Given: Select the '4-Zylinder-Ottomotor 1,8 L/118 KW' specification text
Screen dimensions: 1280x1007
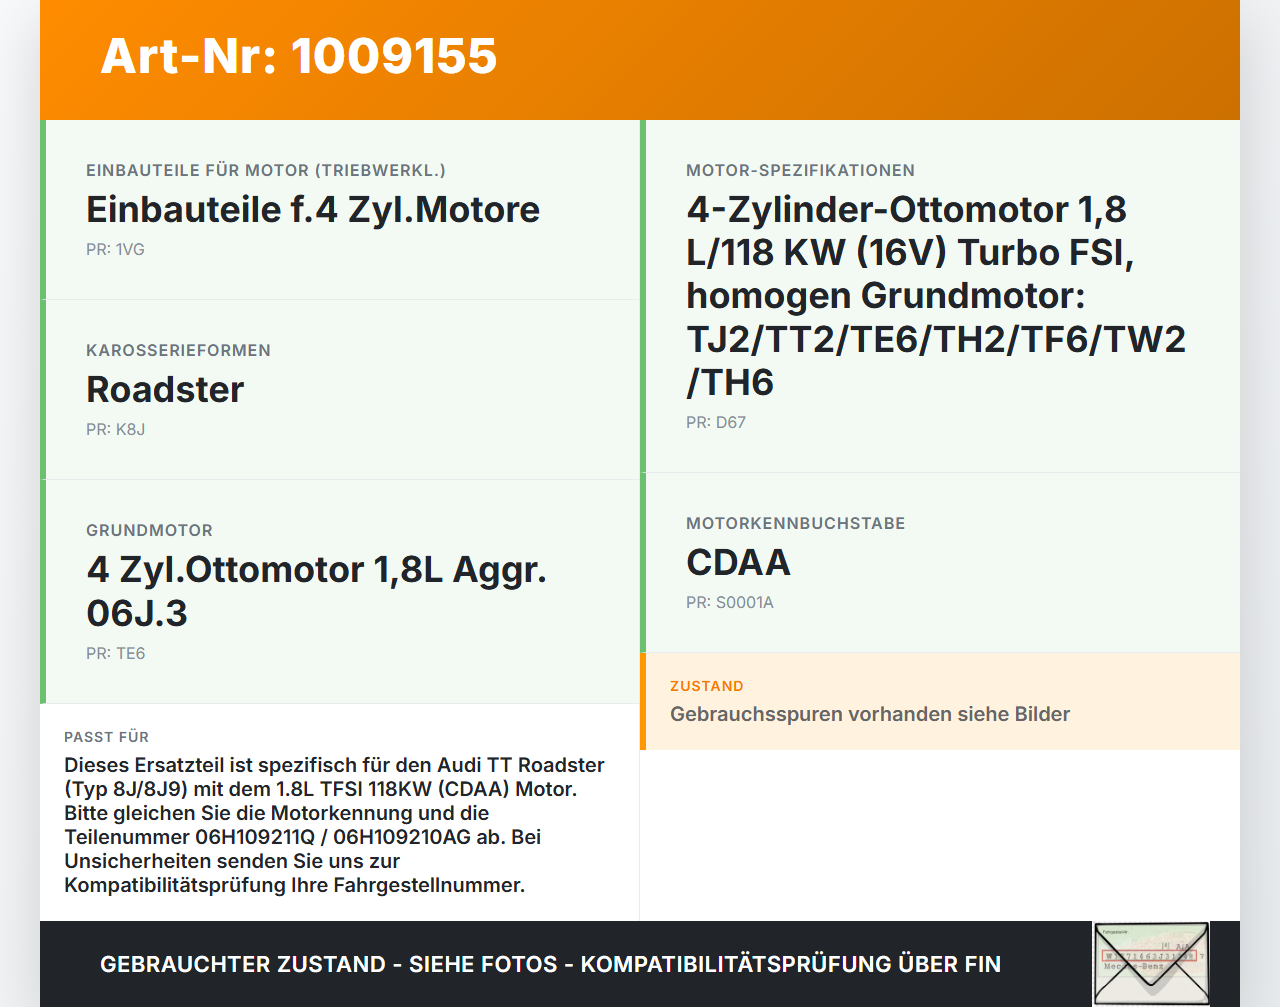Looking at the screenshot, I should click(935, 296).
